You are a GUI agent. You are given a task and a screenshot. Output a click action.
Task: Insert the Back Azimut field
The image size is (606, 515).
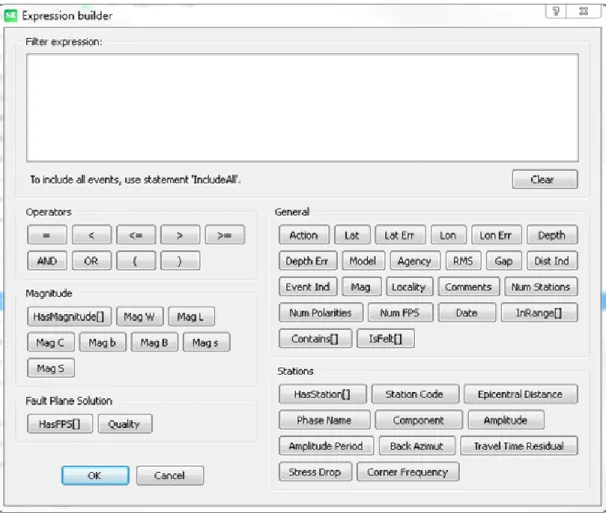[x=417, y=445]
